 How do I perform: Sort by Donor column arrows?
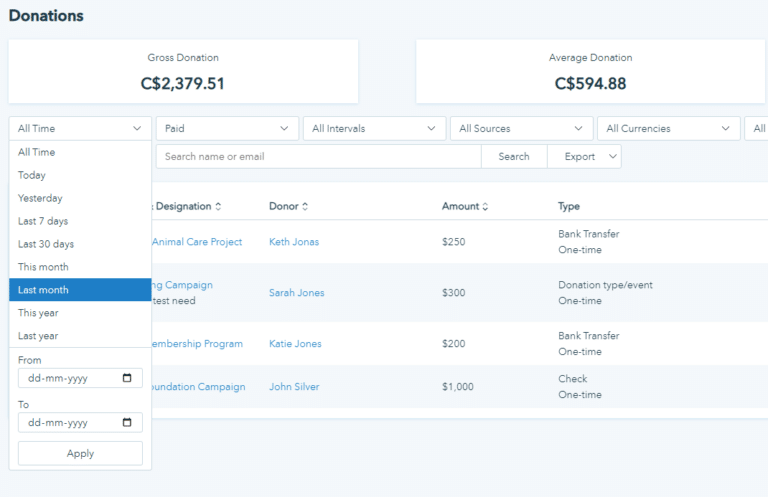pos(305,207)
